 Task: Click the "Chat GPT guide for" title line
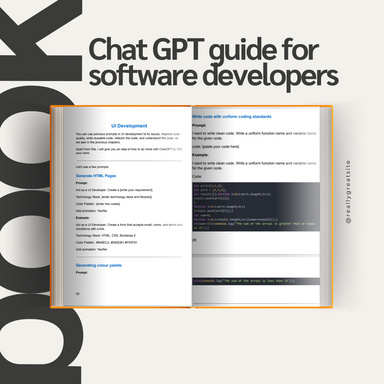204,50
